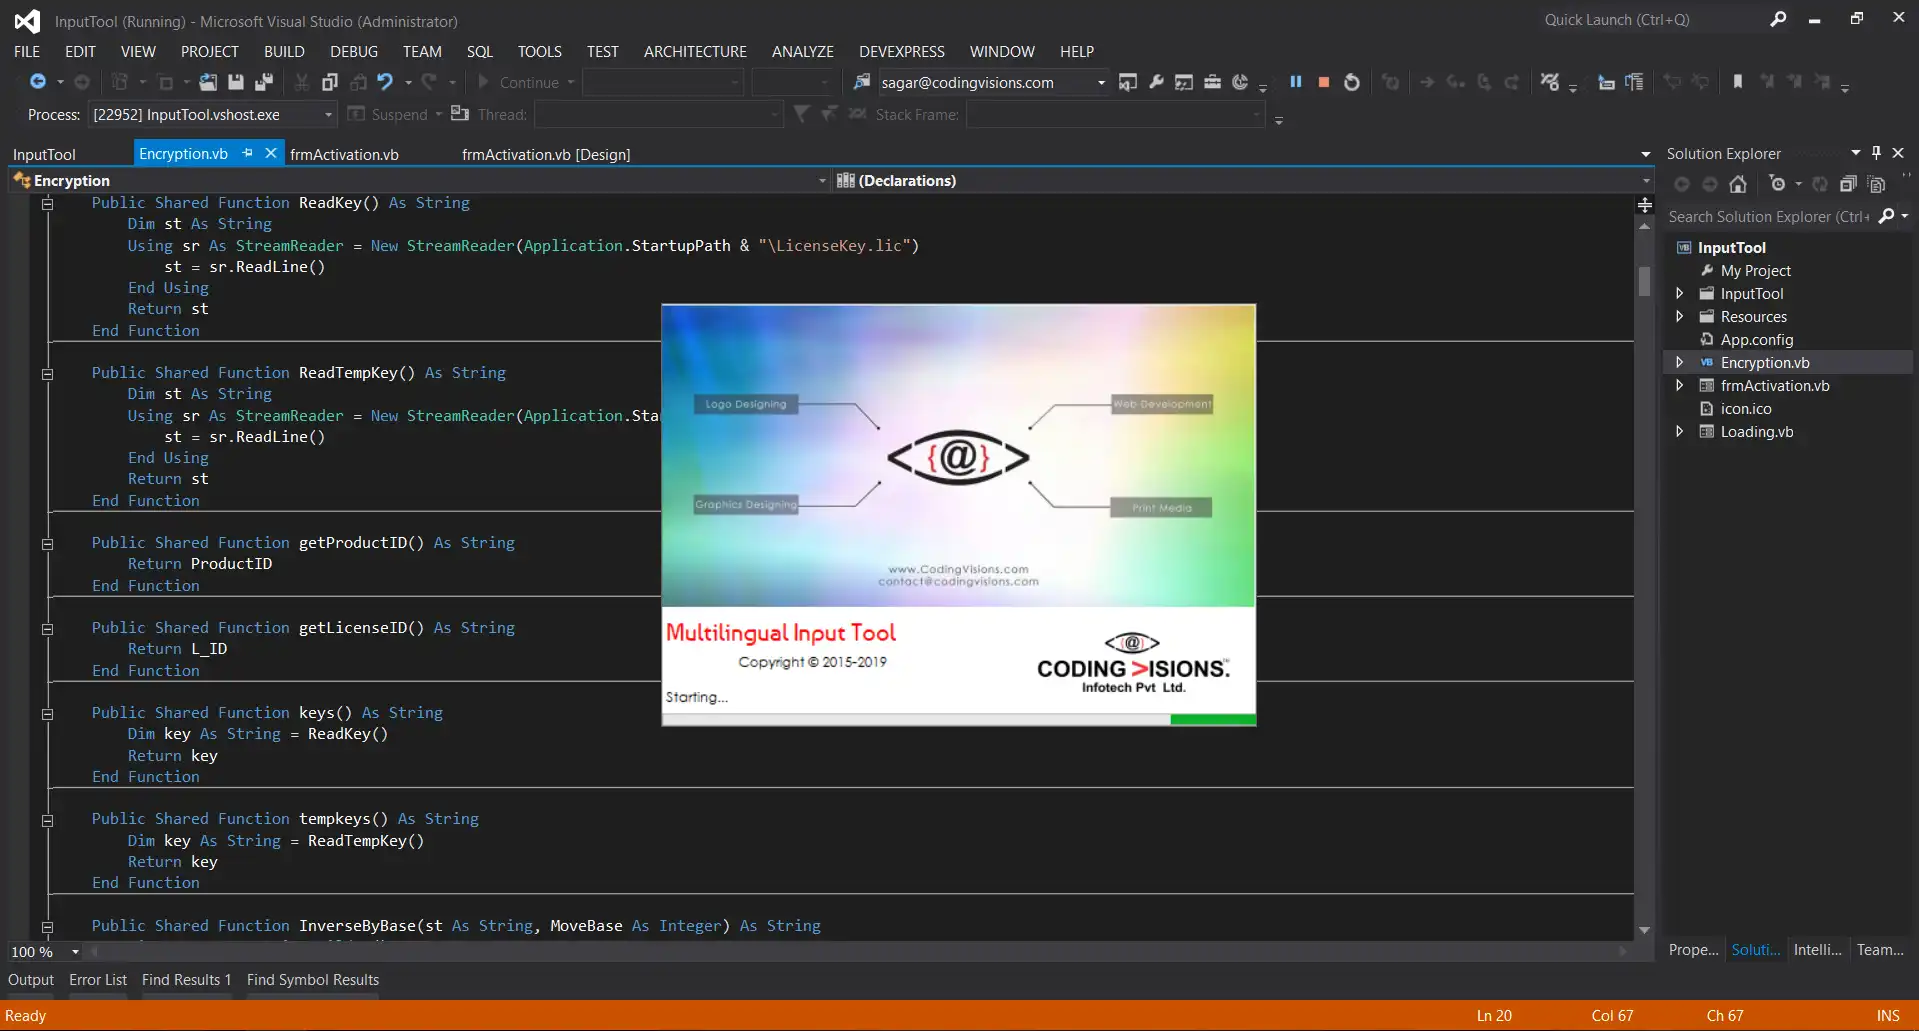The width and height of the screenshot is (1919, 1031).
Task: Collapse the getLicenseID function outline
Action: (x=47, y=629)
